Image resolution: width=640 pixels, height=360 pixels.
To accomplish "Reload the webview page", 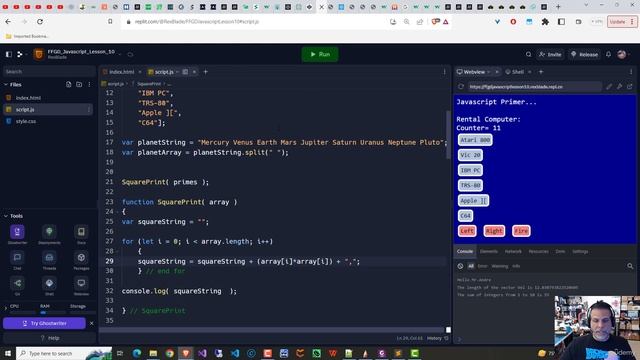I will pos(461,87).
